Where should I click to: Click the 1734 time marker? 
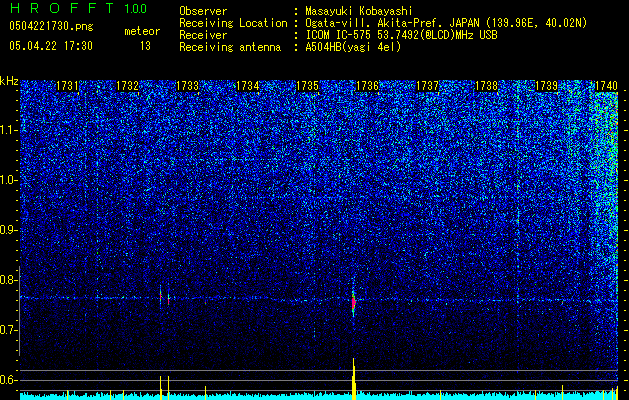(248, 86)
